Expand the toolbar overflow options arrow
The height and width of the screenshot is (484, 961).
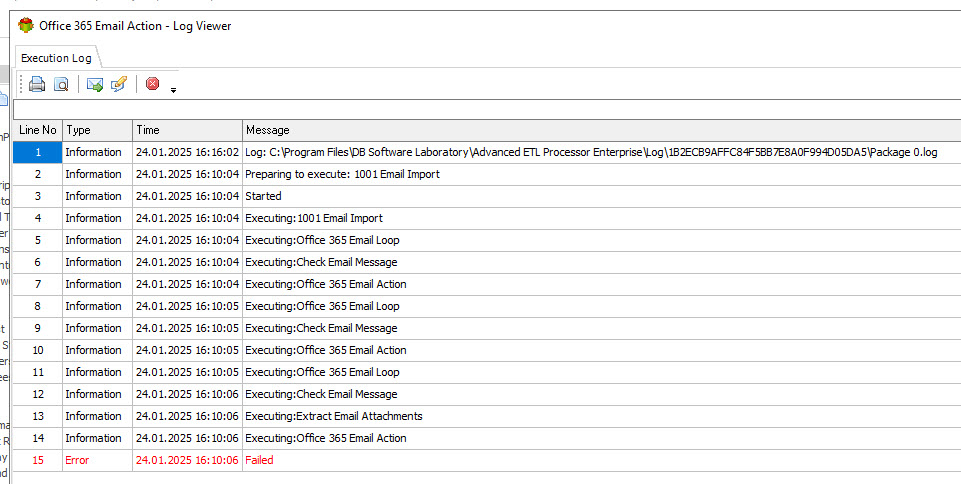(173, 90)
